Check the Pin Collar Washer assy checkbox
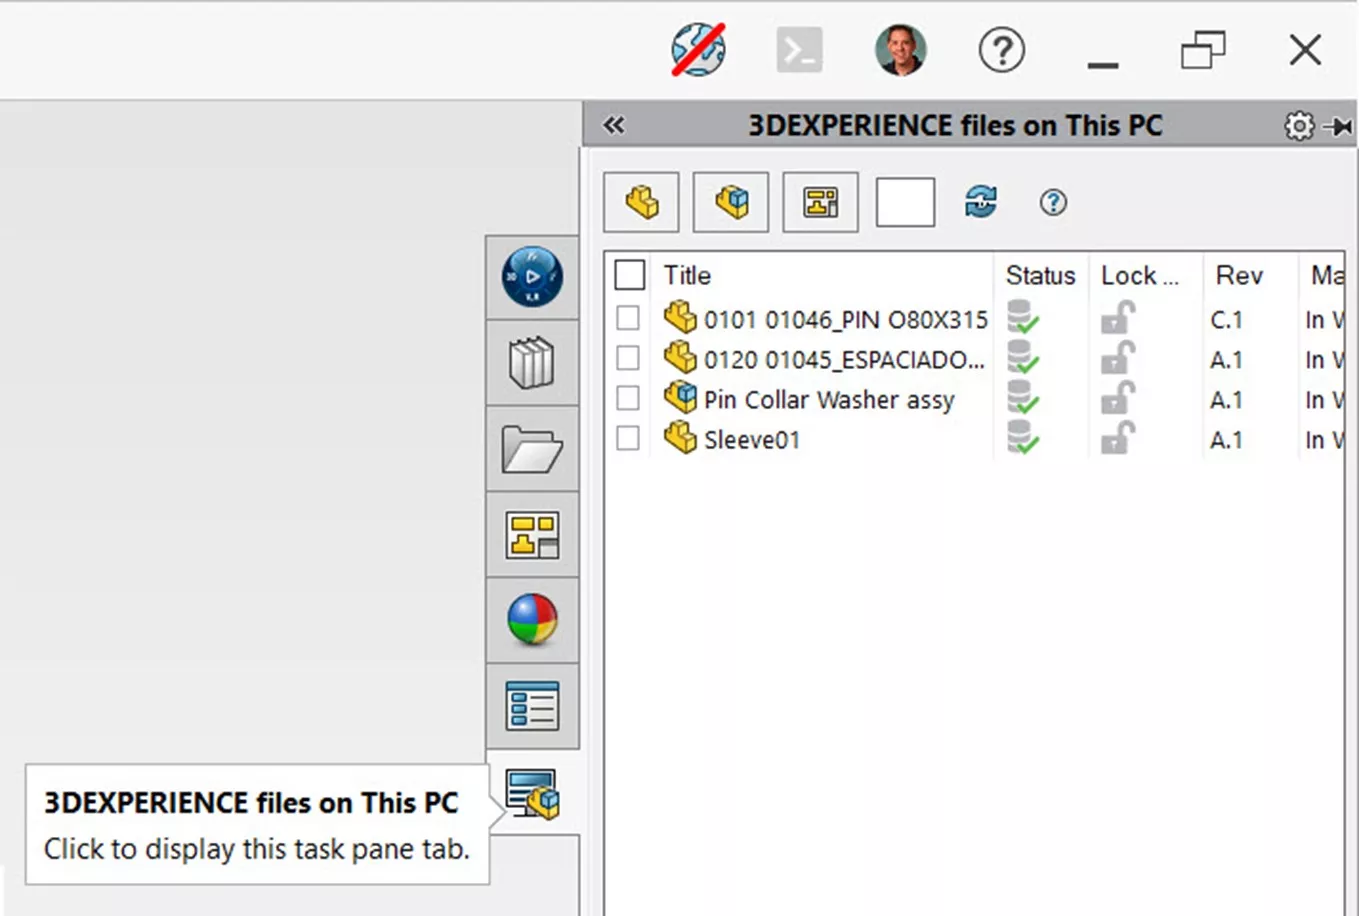The height and width of the screenshot is (916, 1359). [628, 398]
